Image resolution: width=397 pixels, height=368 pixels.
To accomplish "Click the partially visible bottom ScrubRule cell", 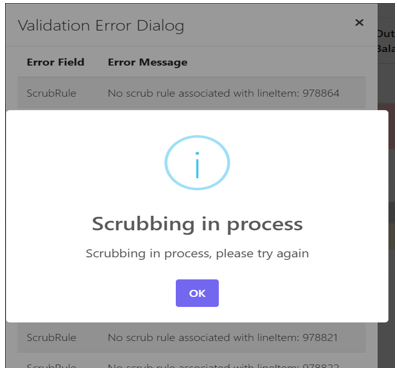I will click(x=51, y=365).
